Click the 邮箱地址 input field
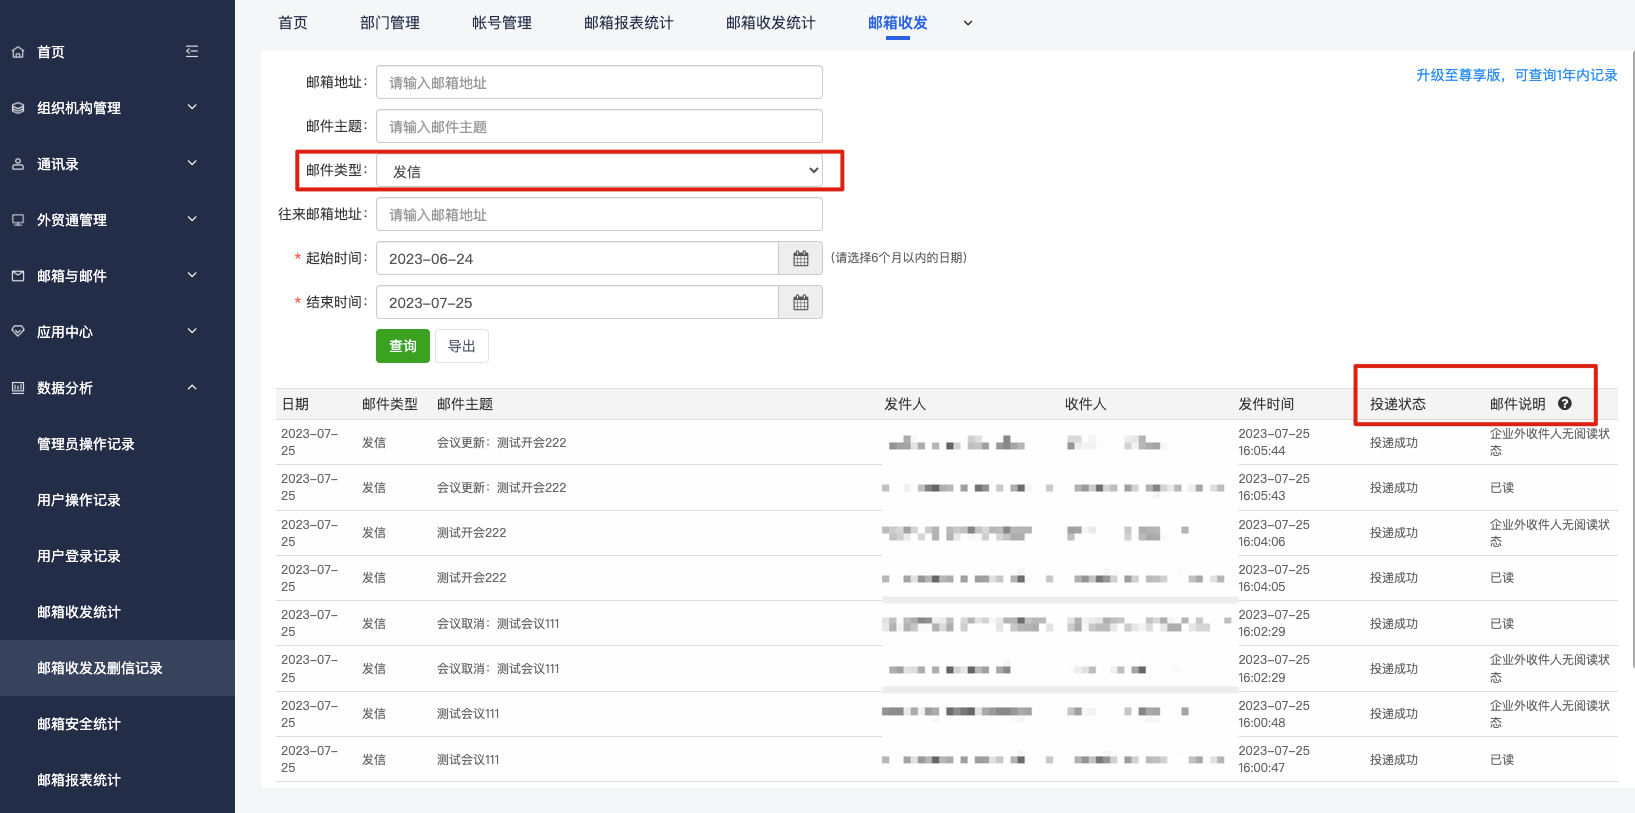1635x813 pixels. point(599,82)
